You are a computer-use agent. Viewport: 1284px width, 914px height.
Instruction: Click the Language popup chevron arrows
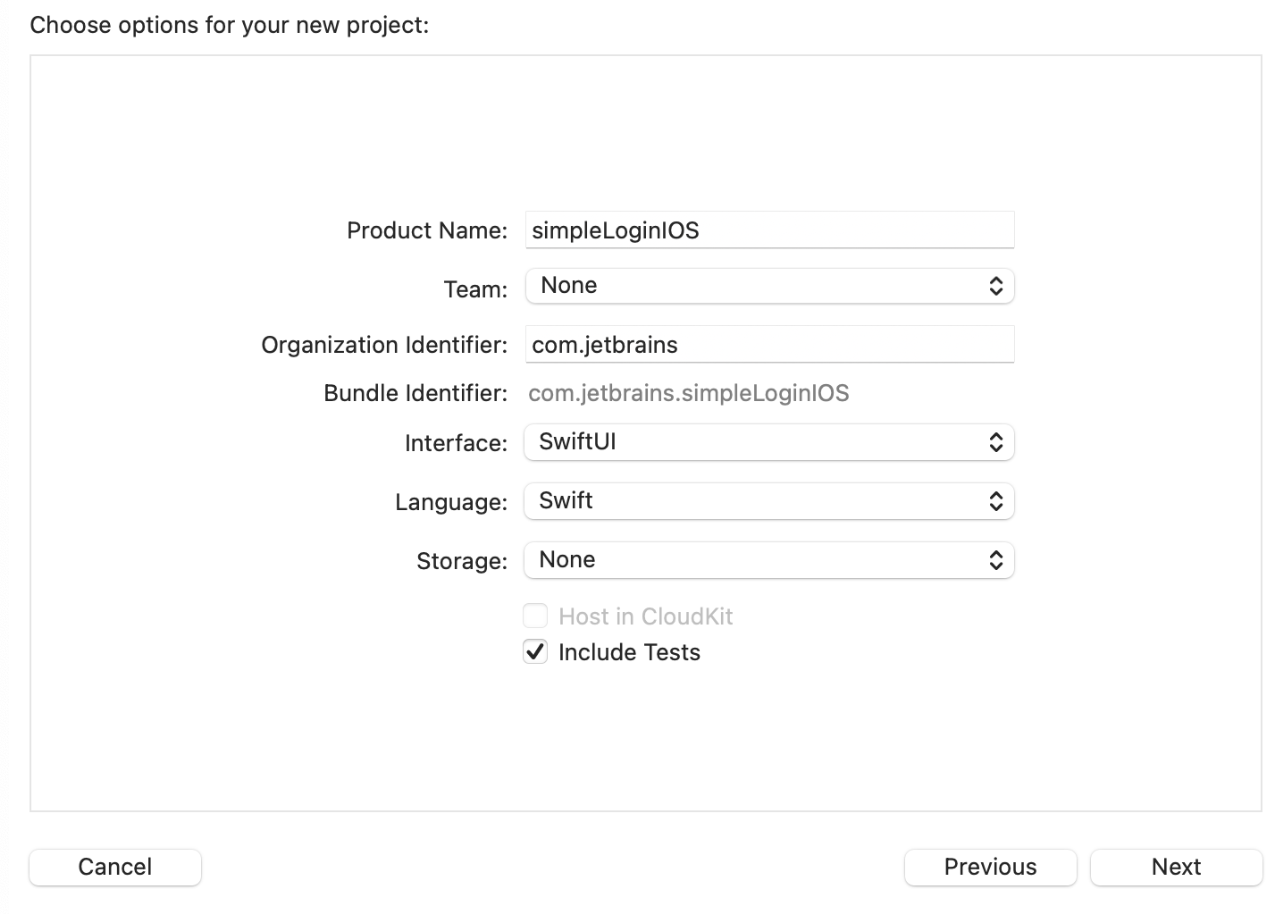tap(994, 501)
